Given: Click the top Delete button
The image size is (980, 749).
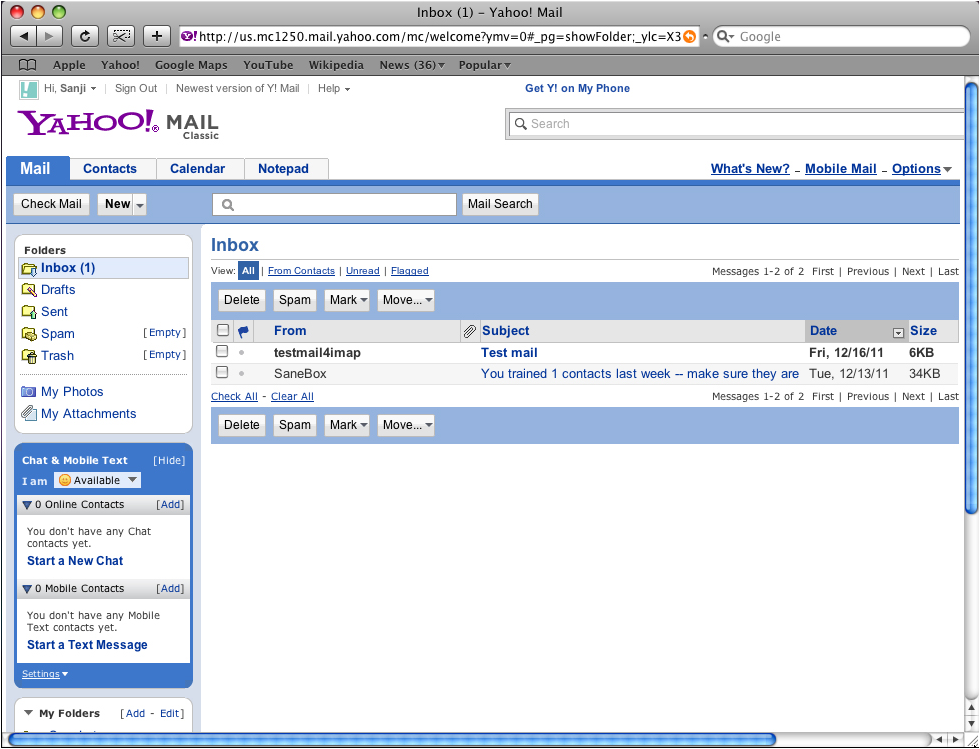Looking at the screenshot, I should (242, 300).
